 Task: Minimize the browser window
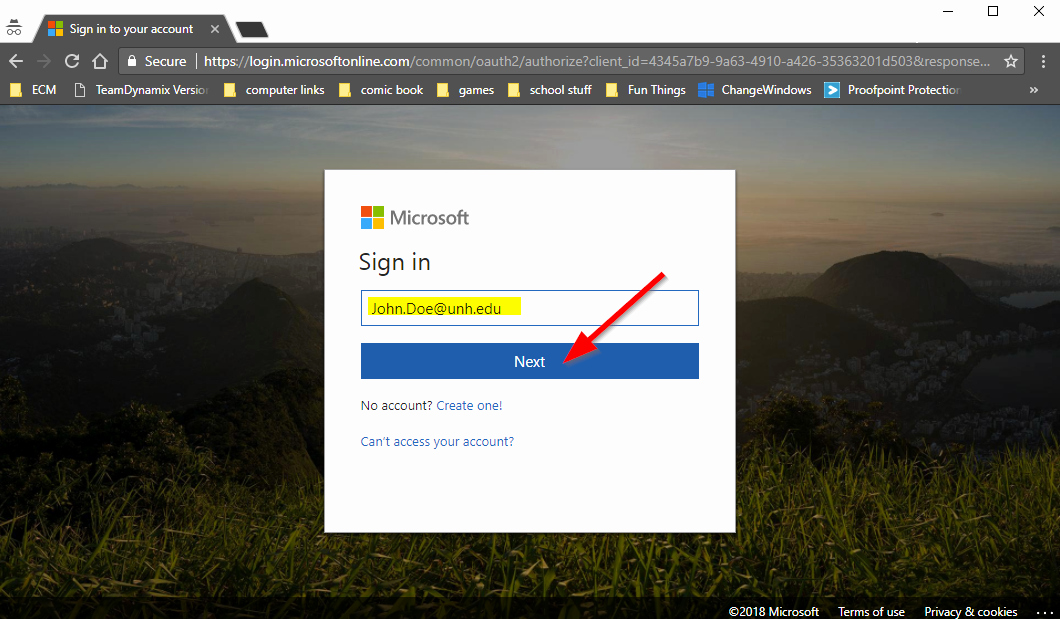coord(948,11)
